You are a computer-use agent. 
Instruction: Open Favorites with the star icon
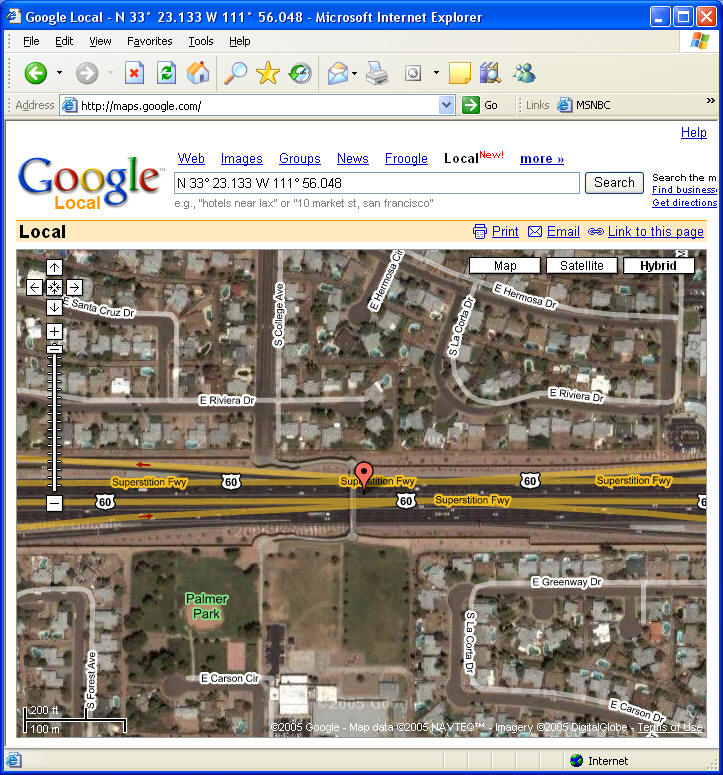pyautogui.click(x=268, y=73)
